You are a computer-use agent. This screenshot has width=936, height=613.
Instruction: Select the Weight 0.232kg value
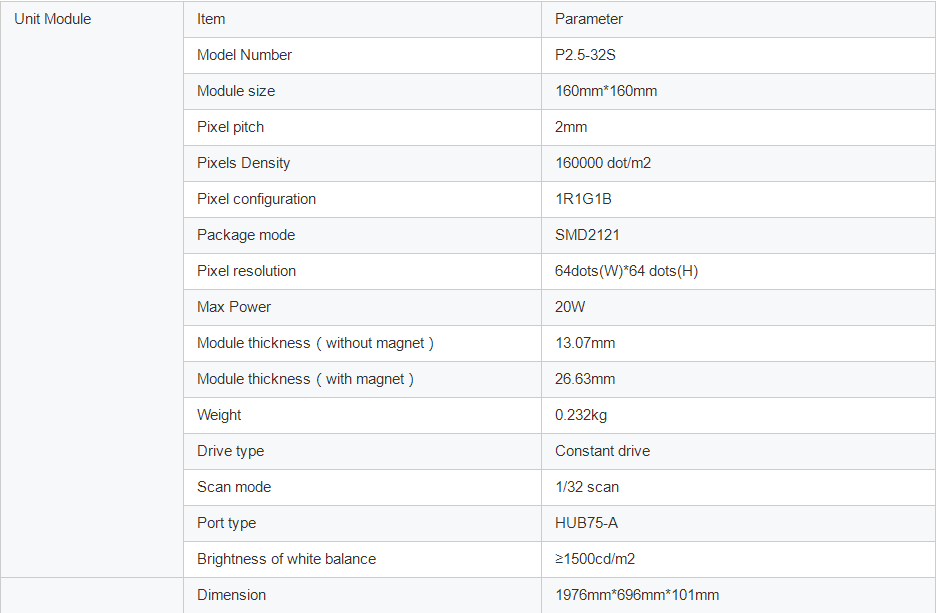[581, 415]
